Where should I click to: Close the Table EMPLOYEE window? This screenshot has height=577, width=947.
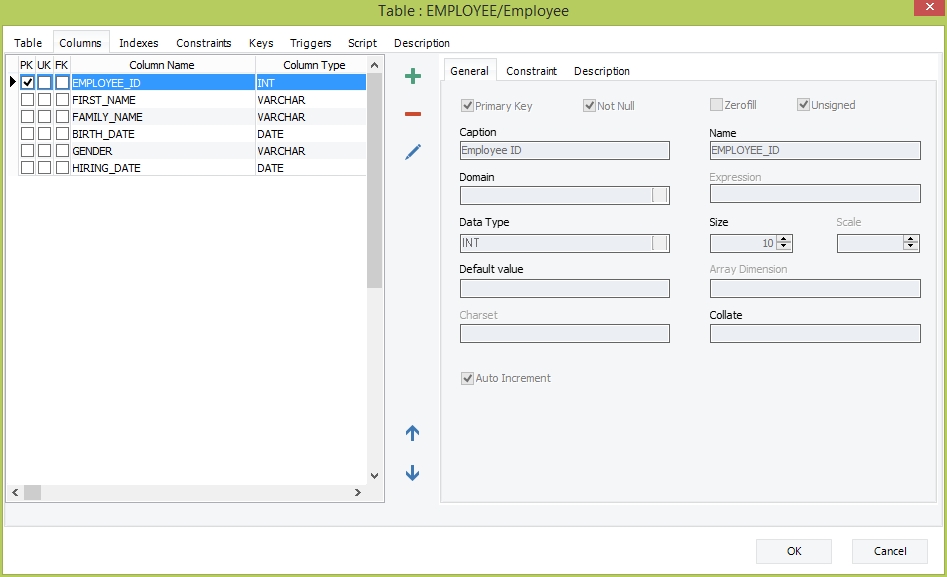[x=926, y=9]
